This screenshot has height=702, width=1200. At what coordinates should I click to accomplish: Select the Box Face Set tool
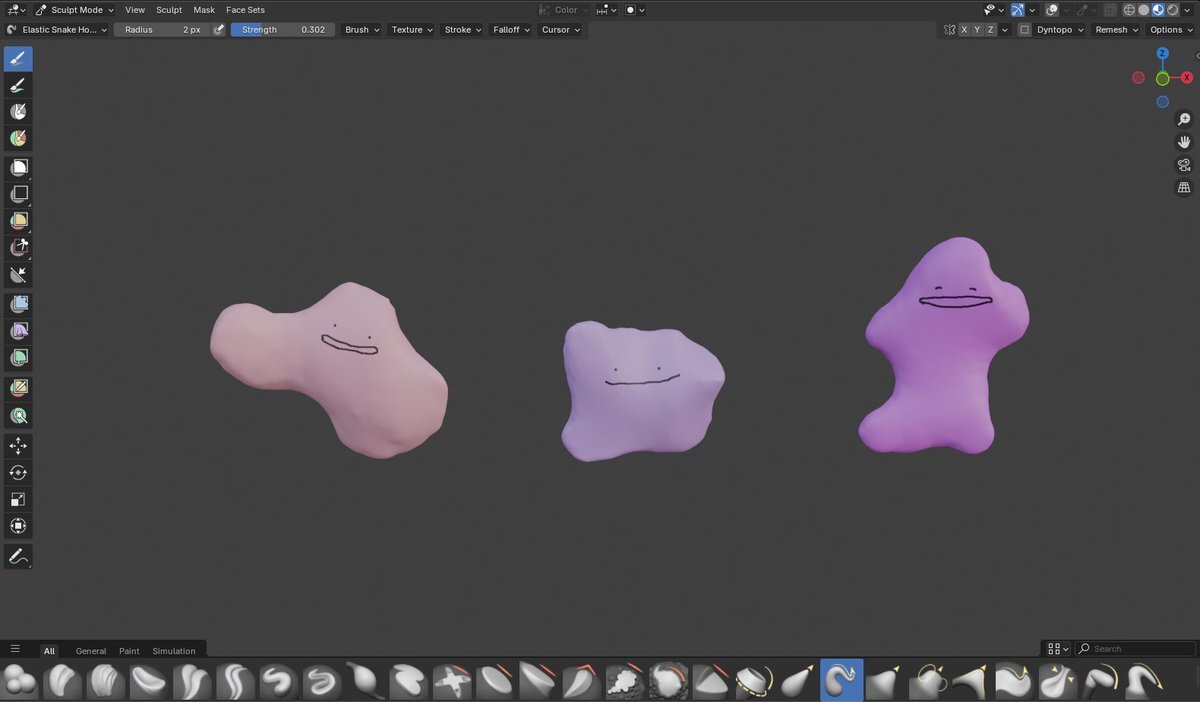(18, 221)
